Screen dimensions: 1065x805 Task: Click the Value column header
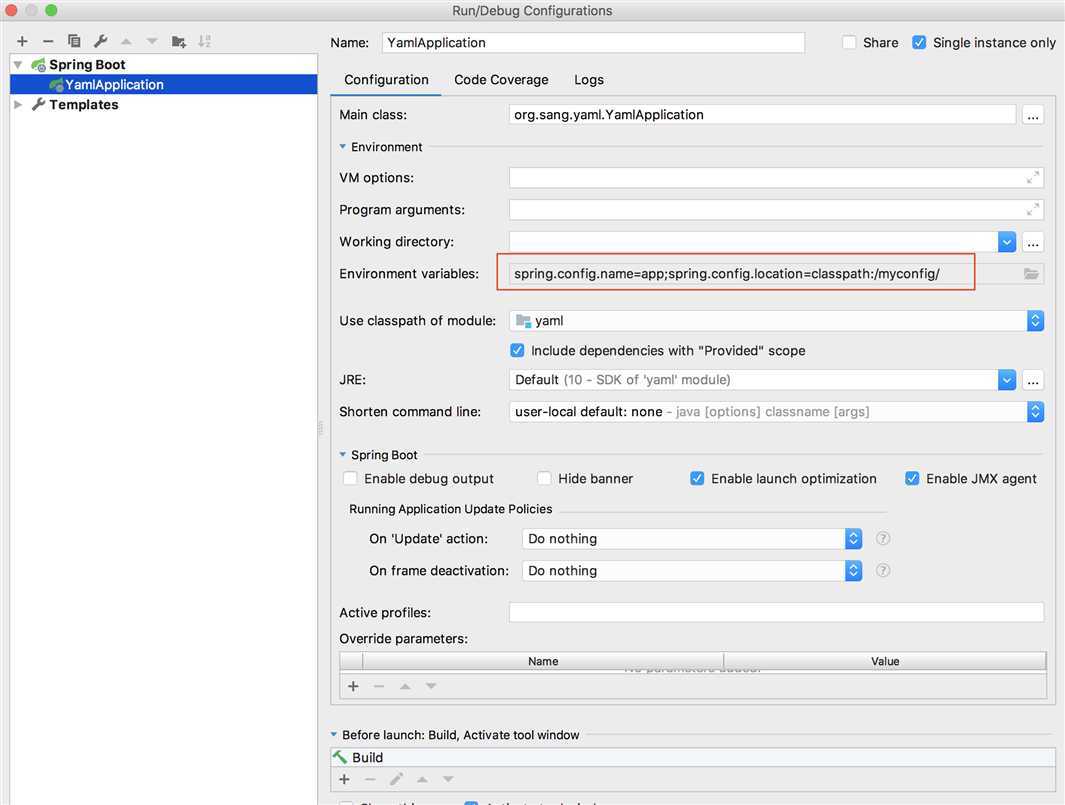pyautogui.click(x=885, y=661)
